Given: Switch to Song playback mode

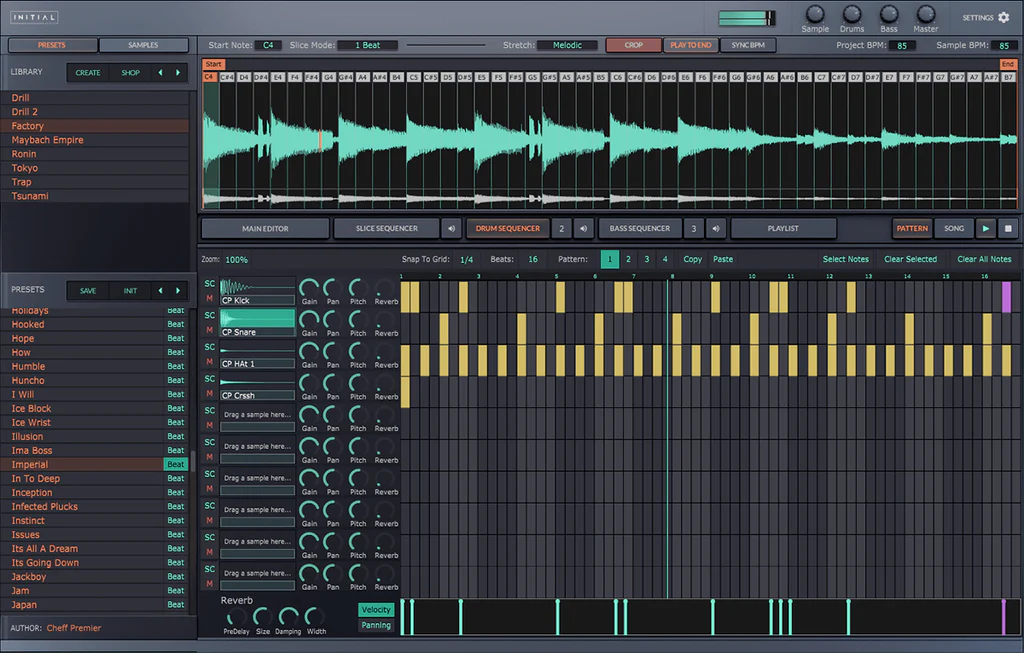Looking at the screenshot, I should (953, 229).
